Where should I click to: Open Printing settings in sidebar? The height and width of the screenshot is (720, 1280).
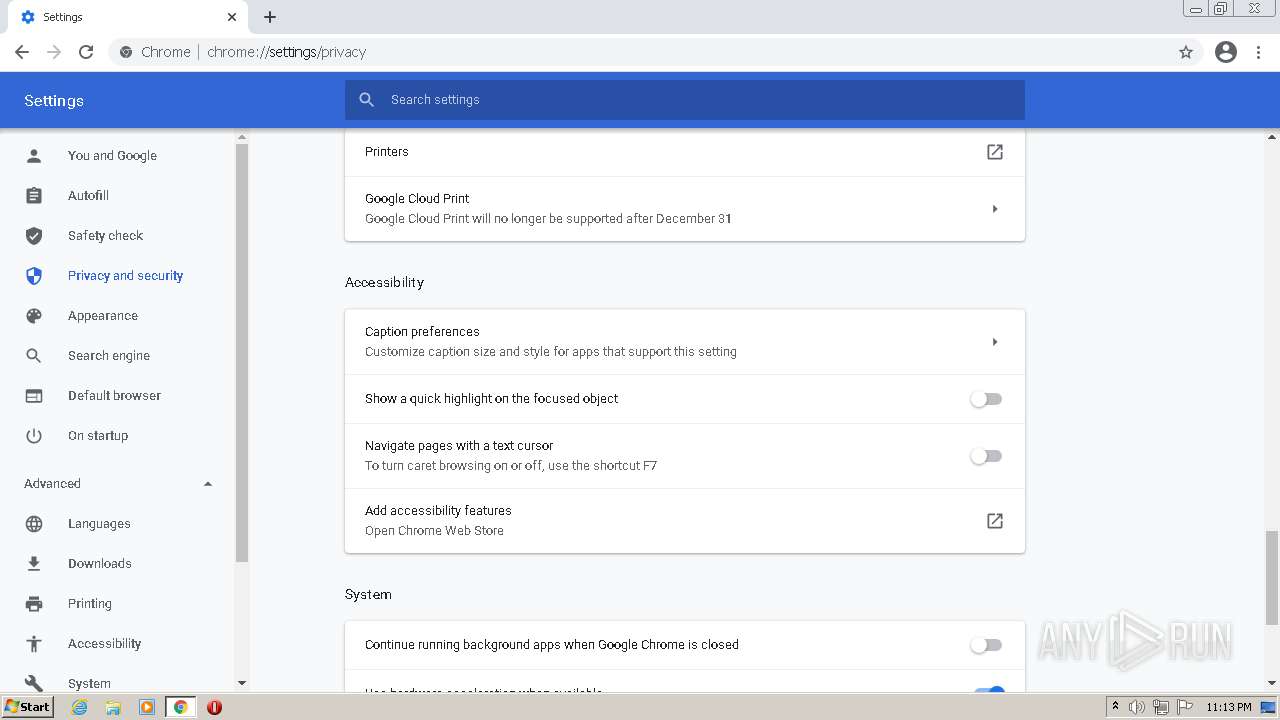[90, 603]
